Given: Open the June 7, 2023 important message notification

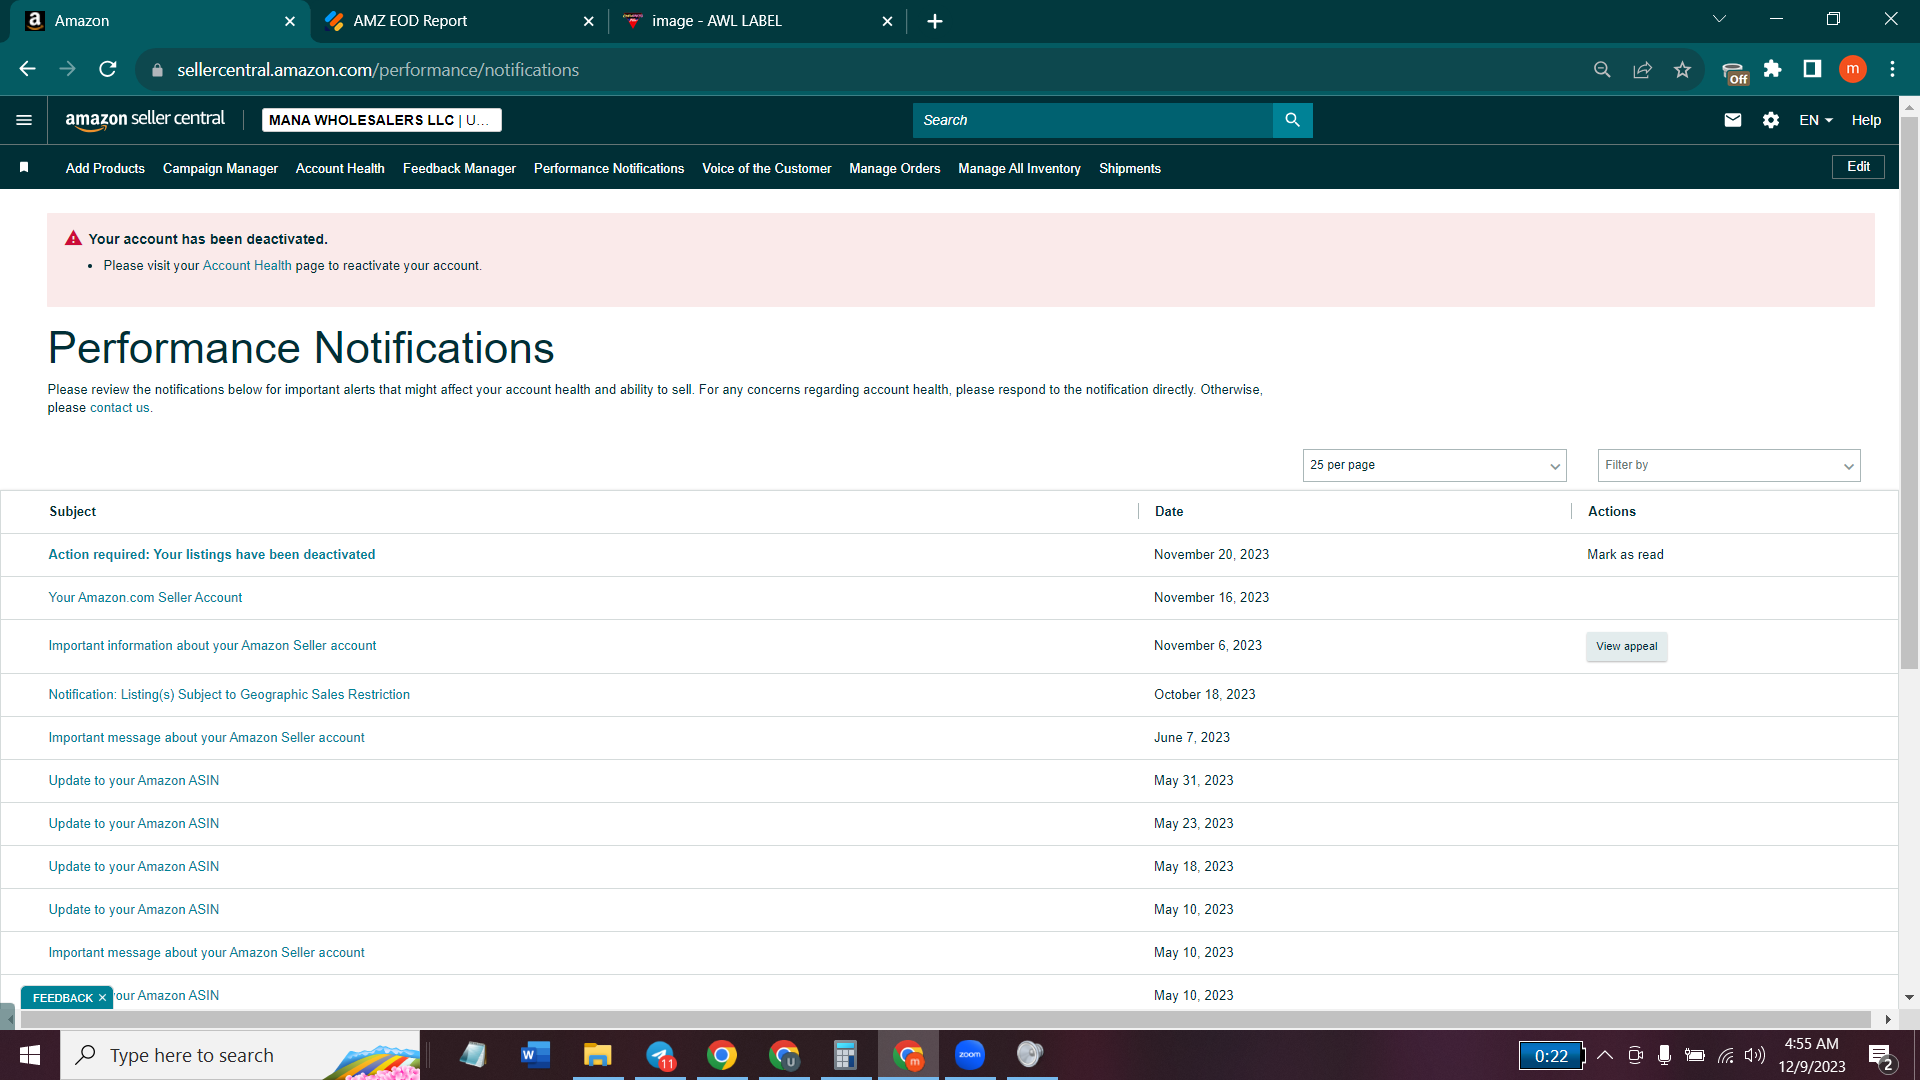Looking at the screenshot, I should click(206, 737).
